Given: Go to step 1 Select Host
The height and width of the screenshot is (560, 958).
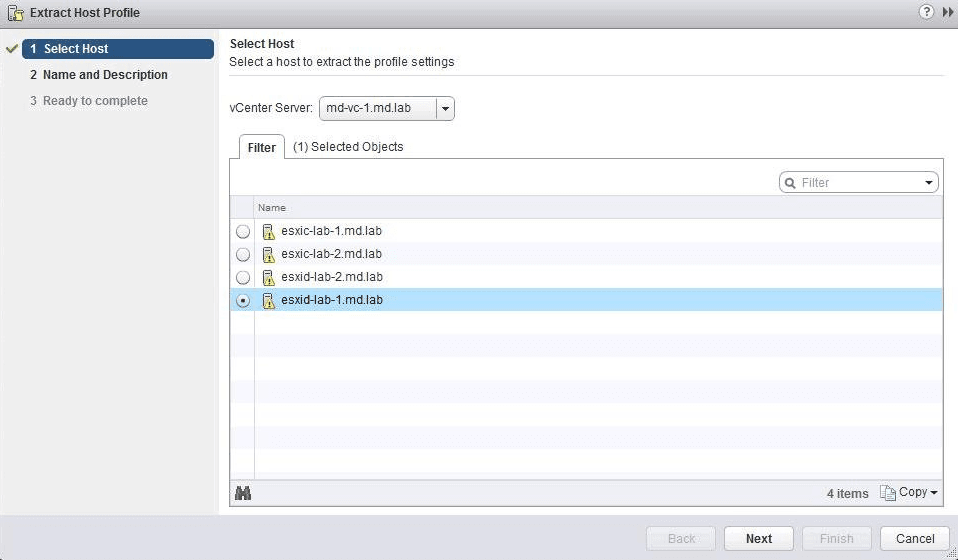Looking at the screenshot, I should [x=118, y=49].
